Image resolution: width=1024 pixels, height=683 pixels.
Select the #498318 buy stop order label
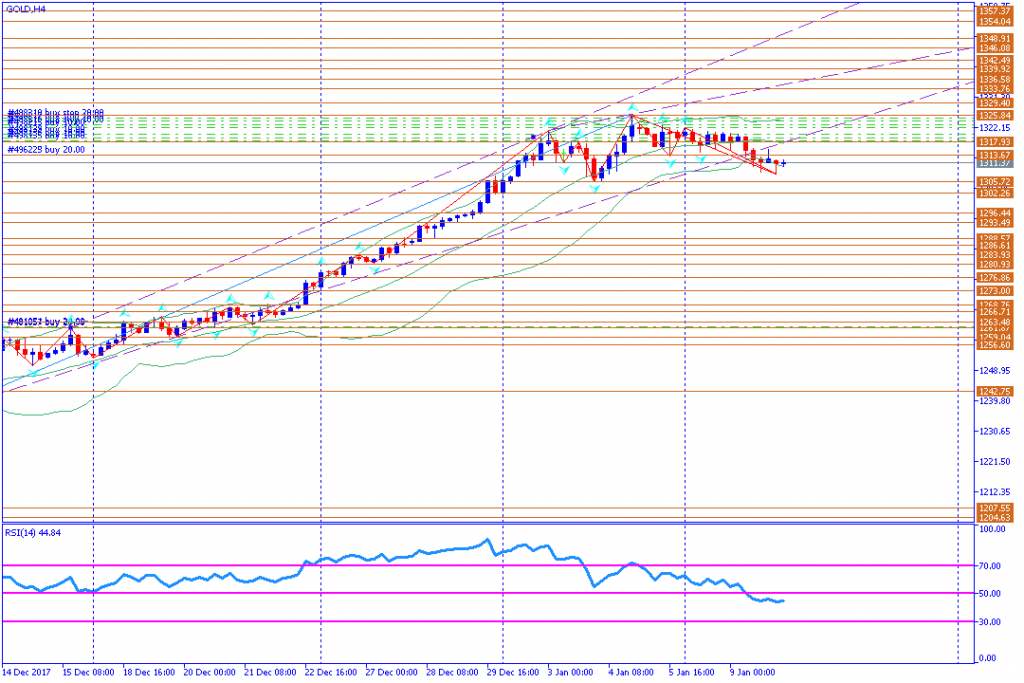tap(56, 114)
